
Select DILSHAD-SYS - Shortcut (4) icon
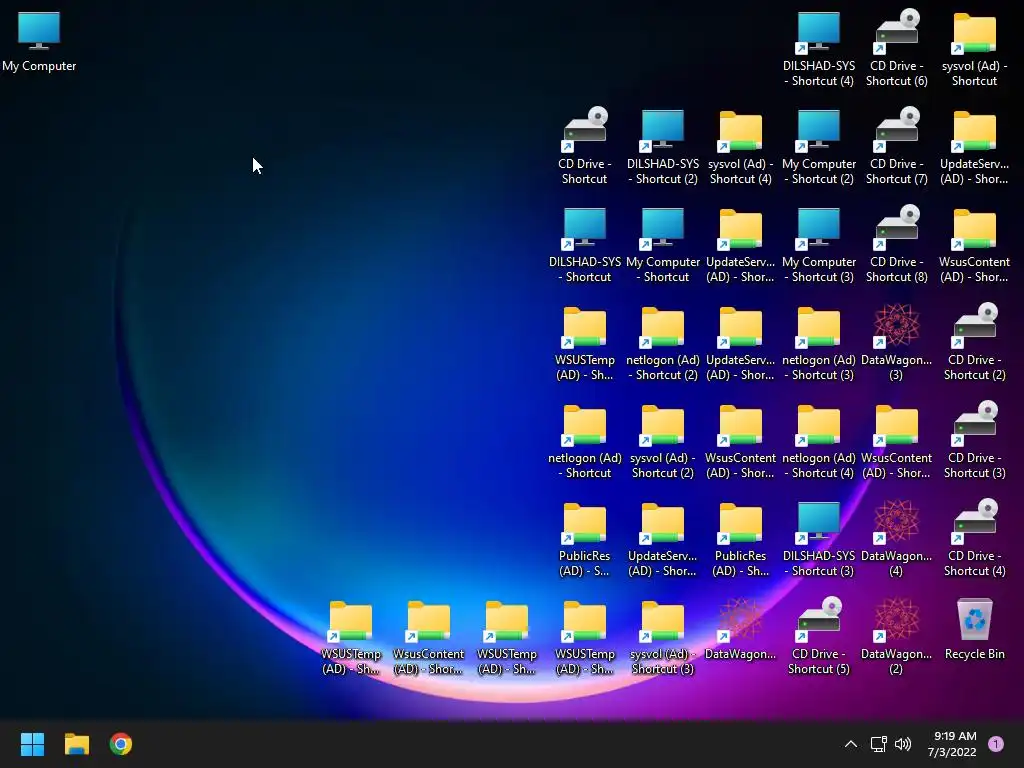point(818,49)
